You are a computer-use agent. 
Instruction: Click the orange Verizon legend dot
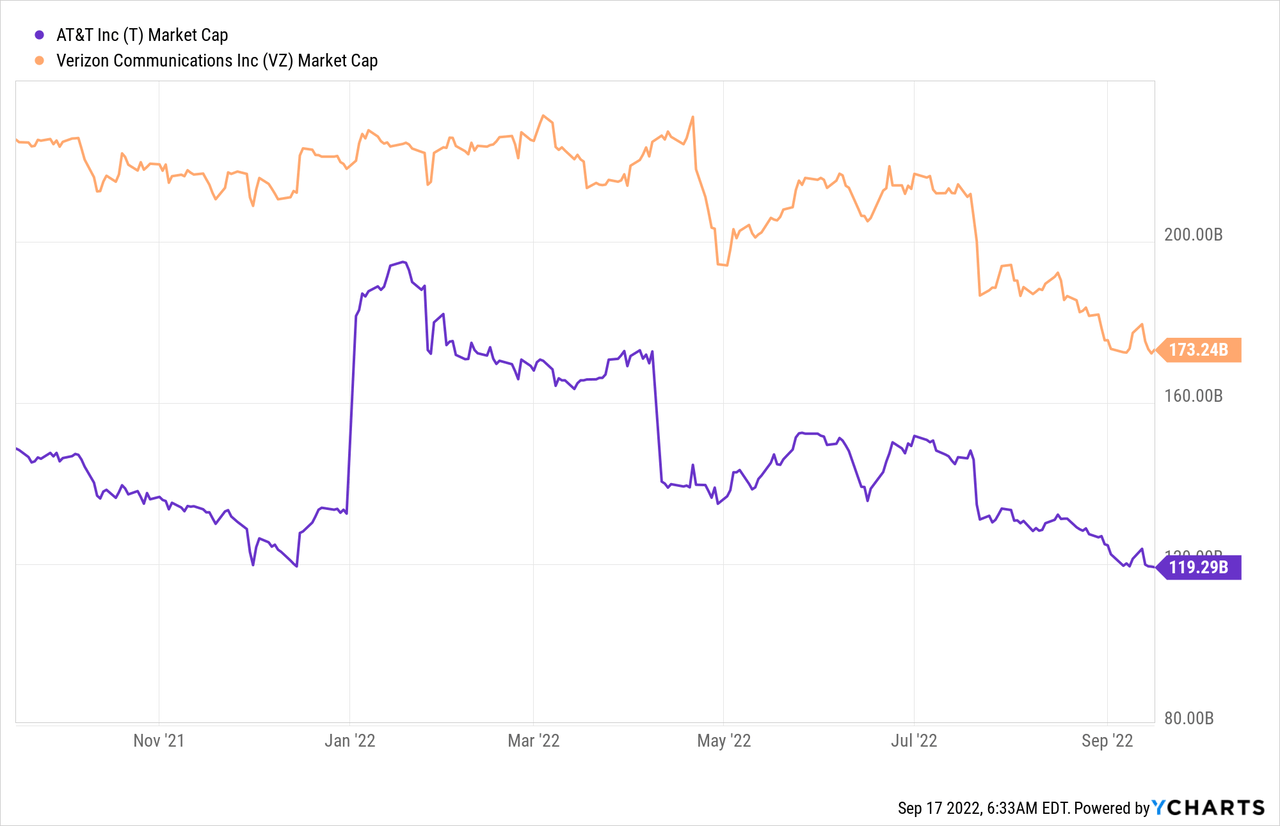coord(23,61)
